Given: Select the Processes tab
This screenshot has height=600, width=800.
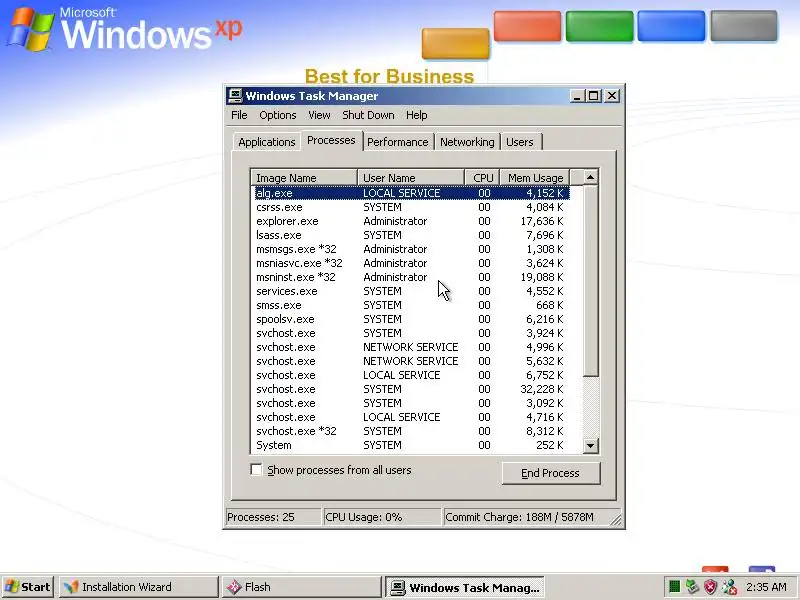Looking at the screenshot, I should [x=331, y=140].
